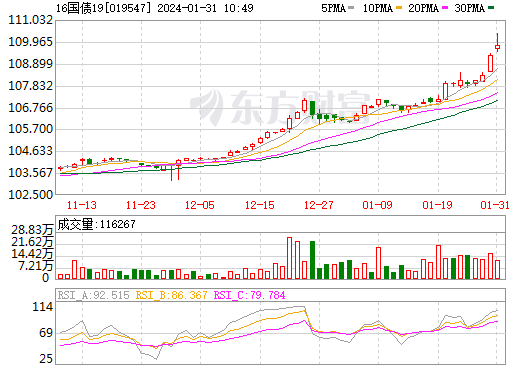Viewport: 520px width, 365px height.
Task: Click the 111.032 top price label
Action: tap(30, 20)
